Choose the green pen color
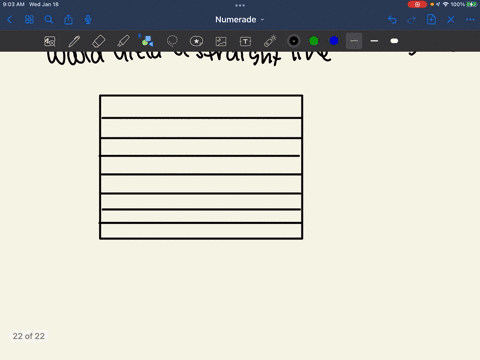 (314, 41)
